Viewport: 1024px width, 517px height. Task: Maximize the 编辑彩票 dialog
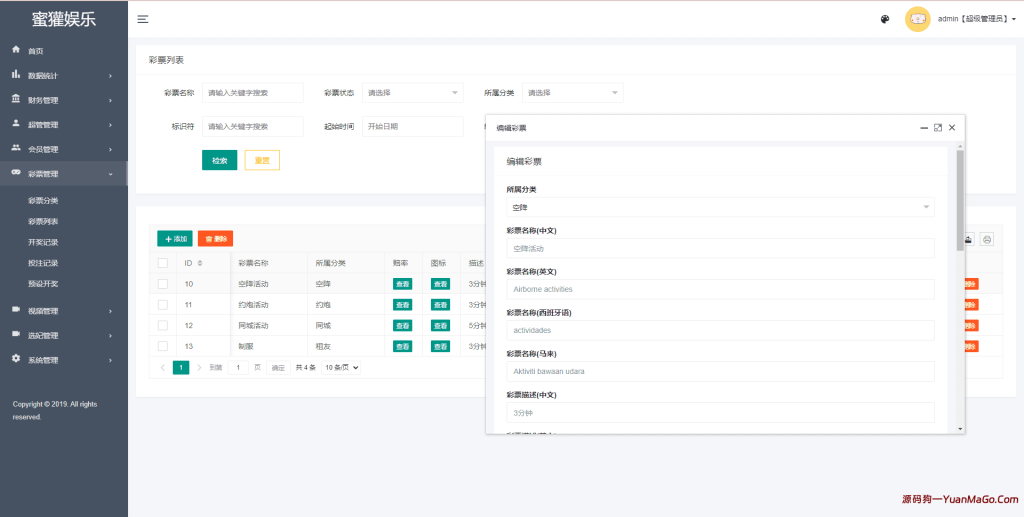pyautogui.click(x=938, y=128)
